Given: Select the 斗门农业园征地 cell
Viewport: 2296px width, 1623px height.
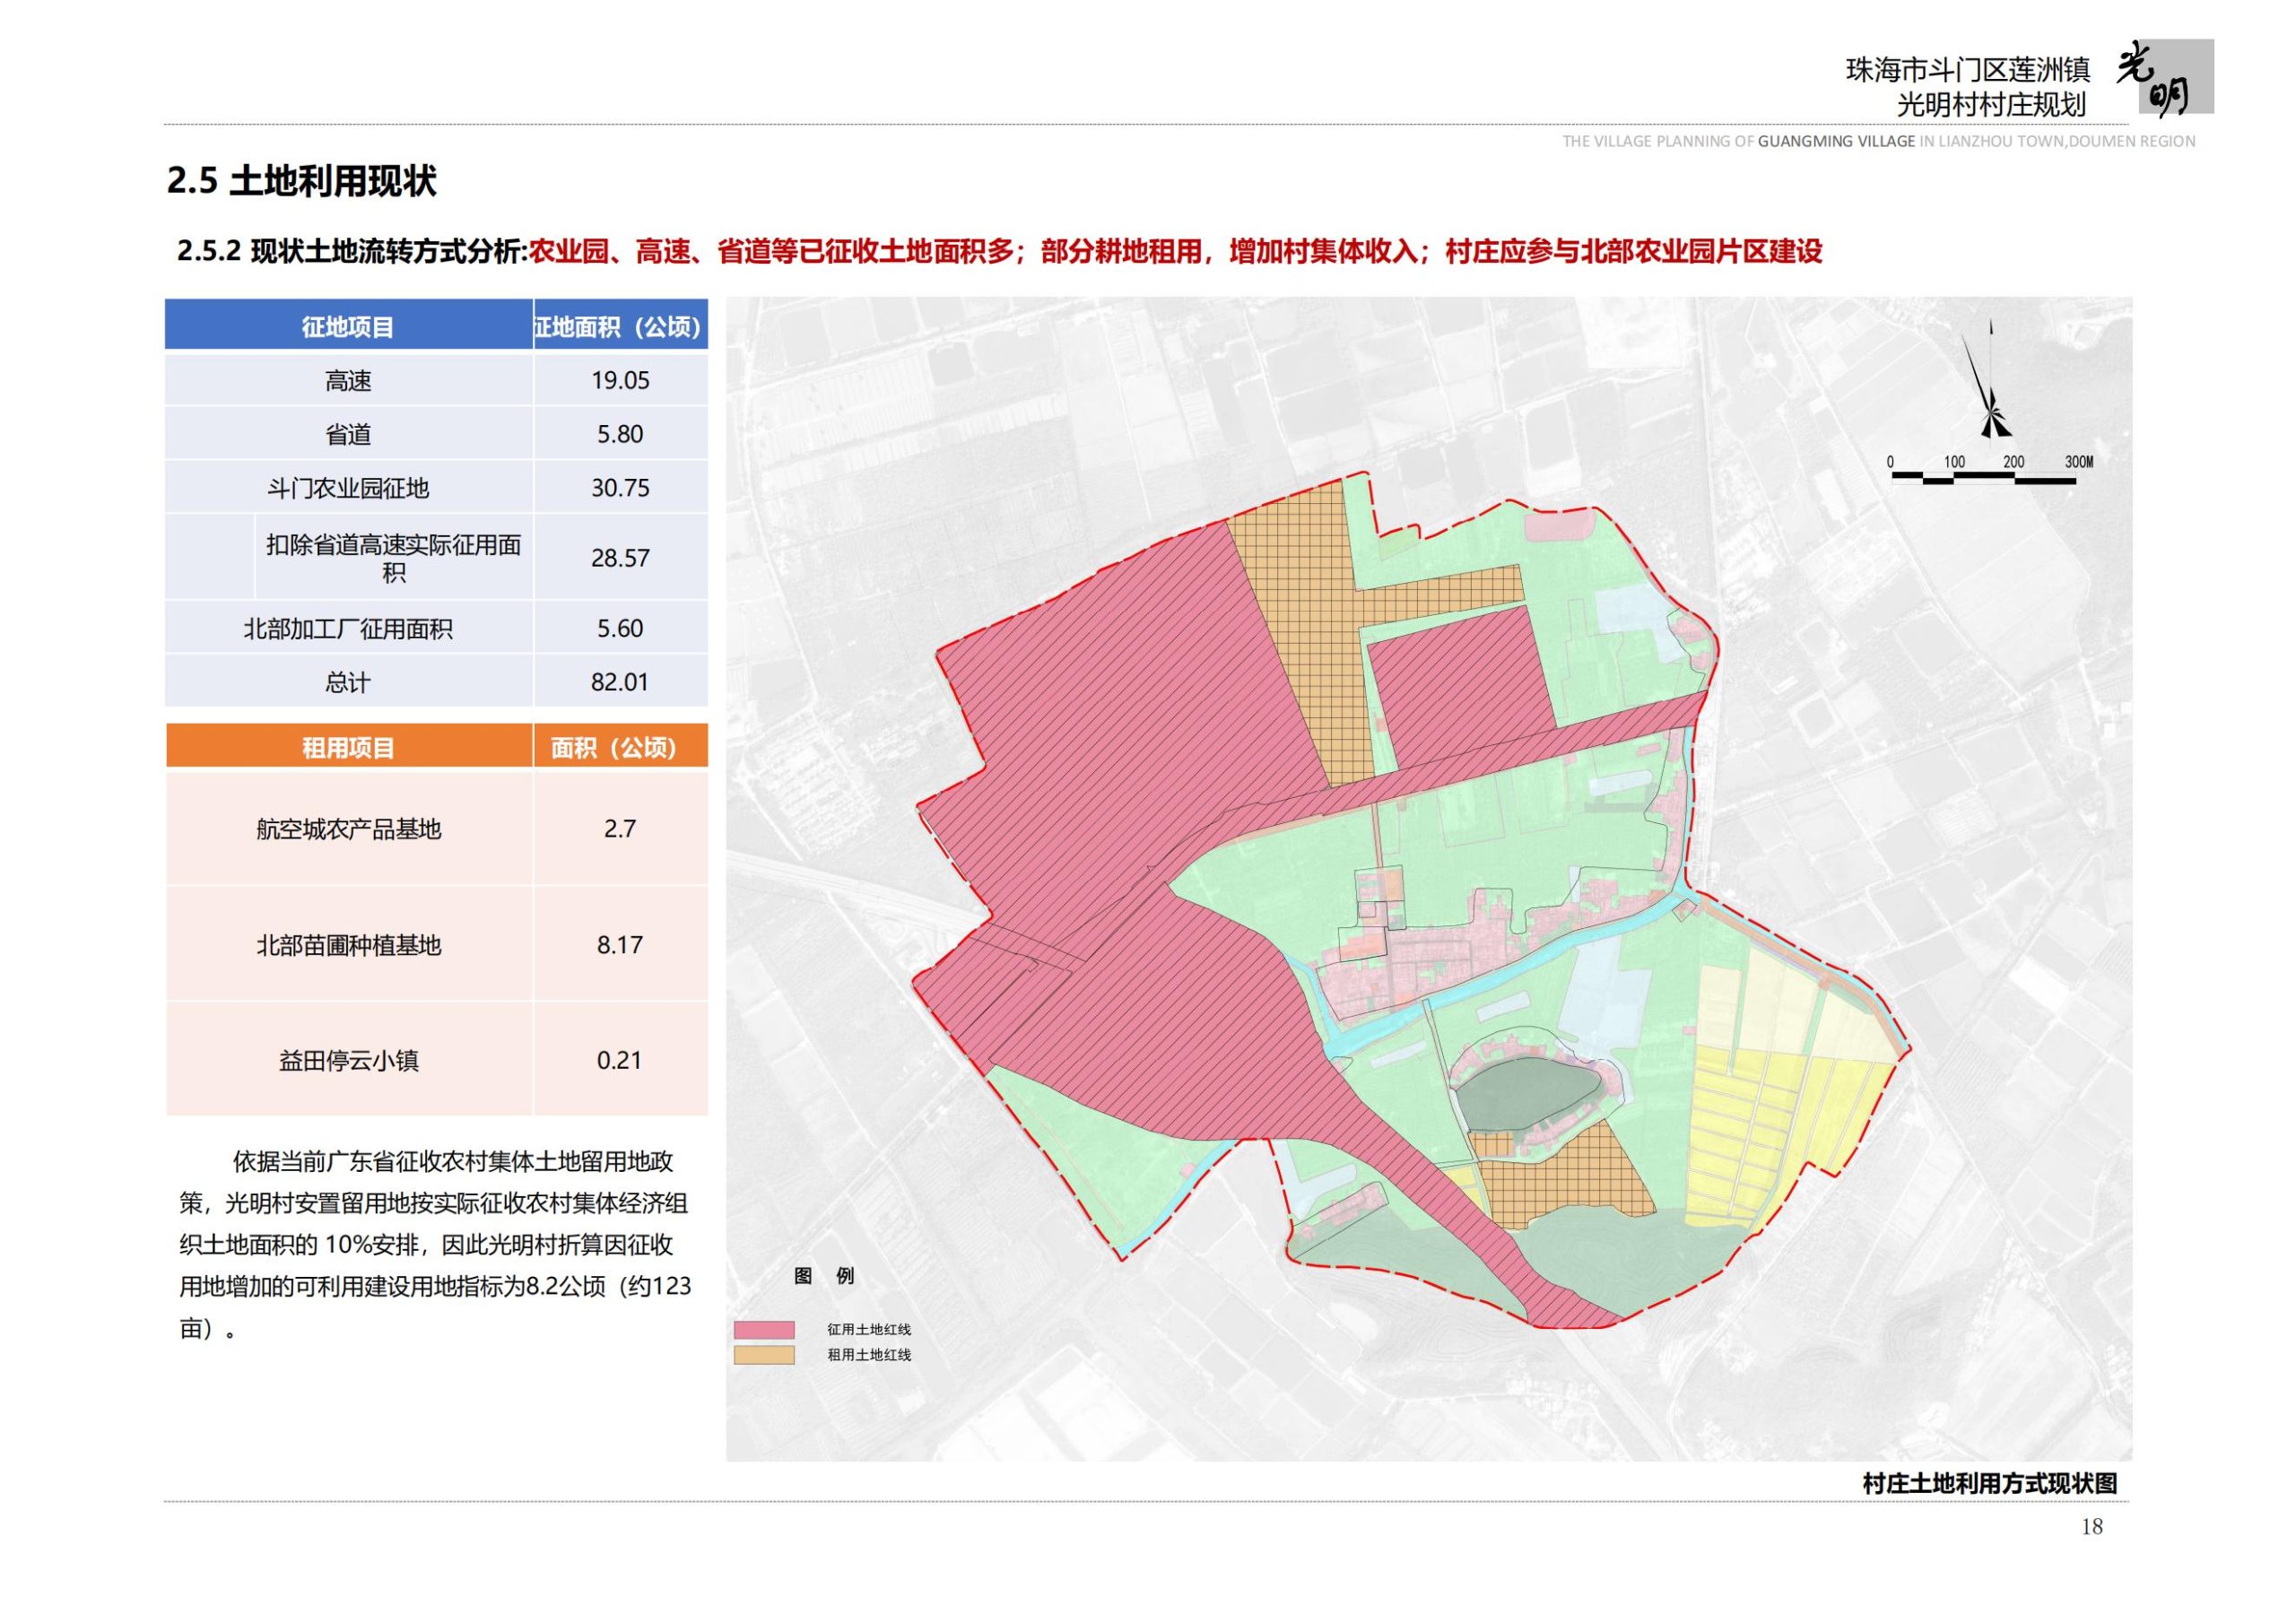Looking at the screenshot, I should [x=348, y=488].
